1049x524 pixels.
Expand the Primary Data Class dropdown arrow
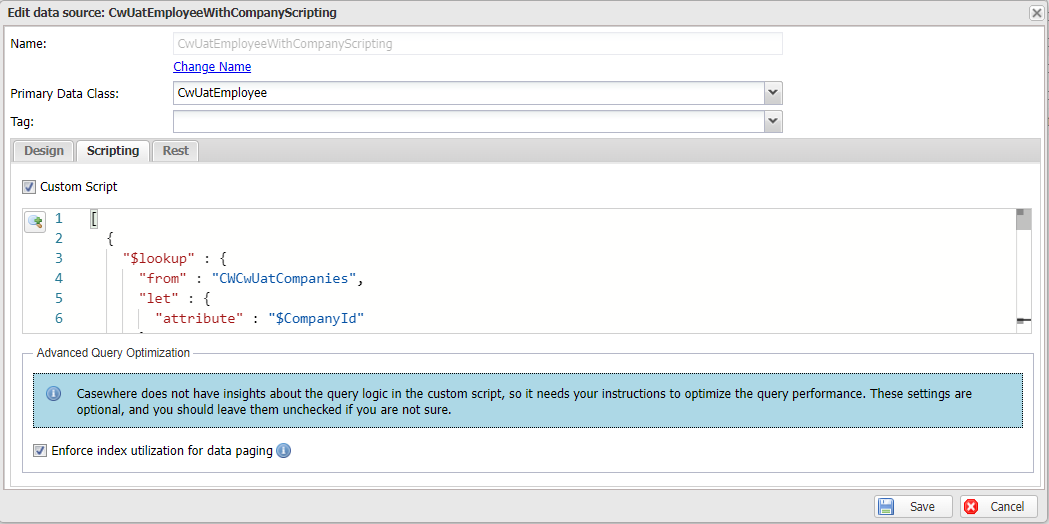772,93
